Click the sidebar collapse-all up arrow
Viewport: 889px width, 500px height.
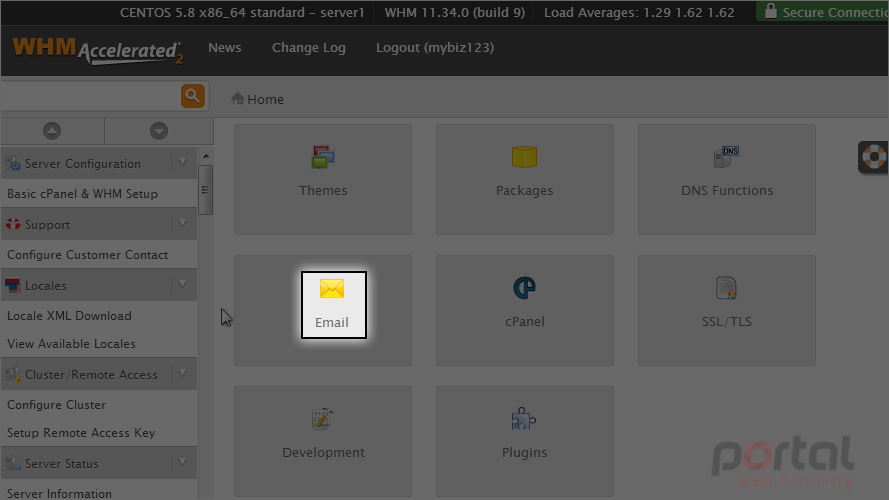(52, 131)
